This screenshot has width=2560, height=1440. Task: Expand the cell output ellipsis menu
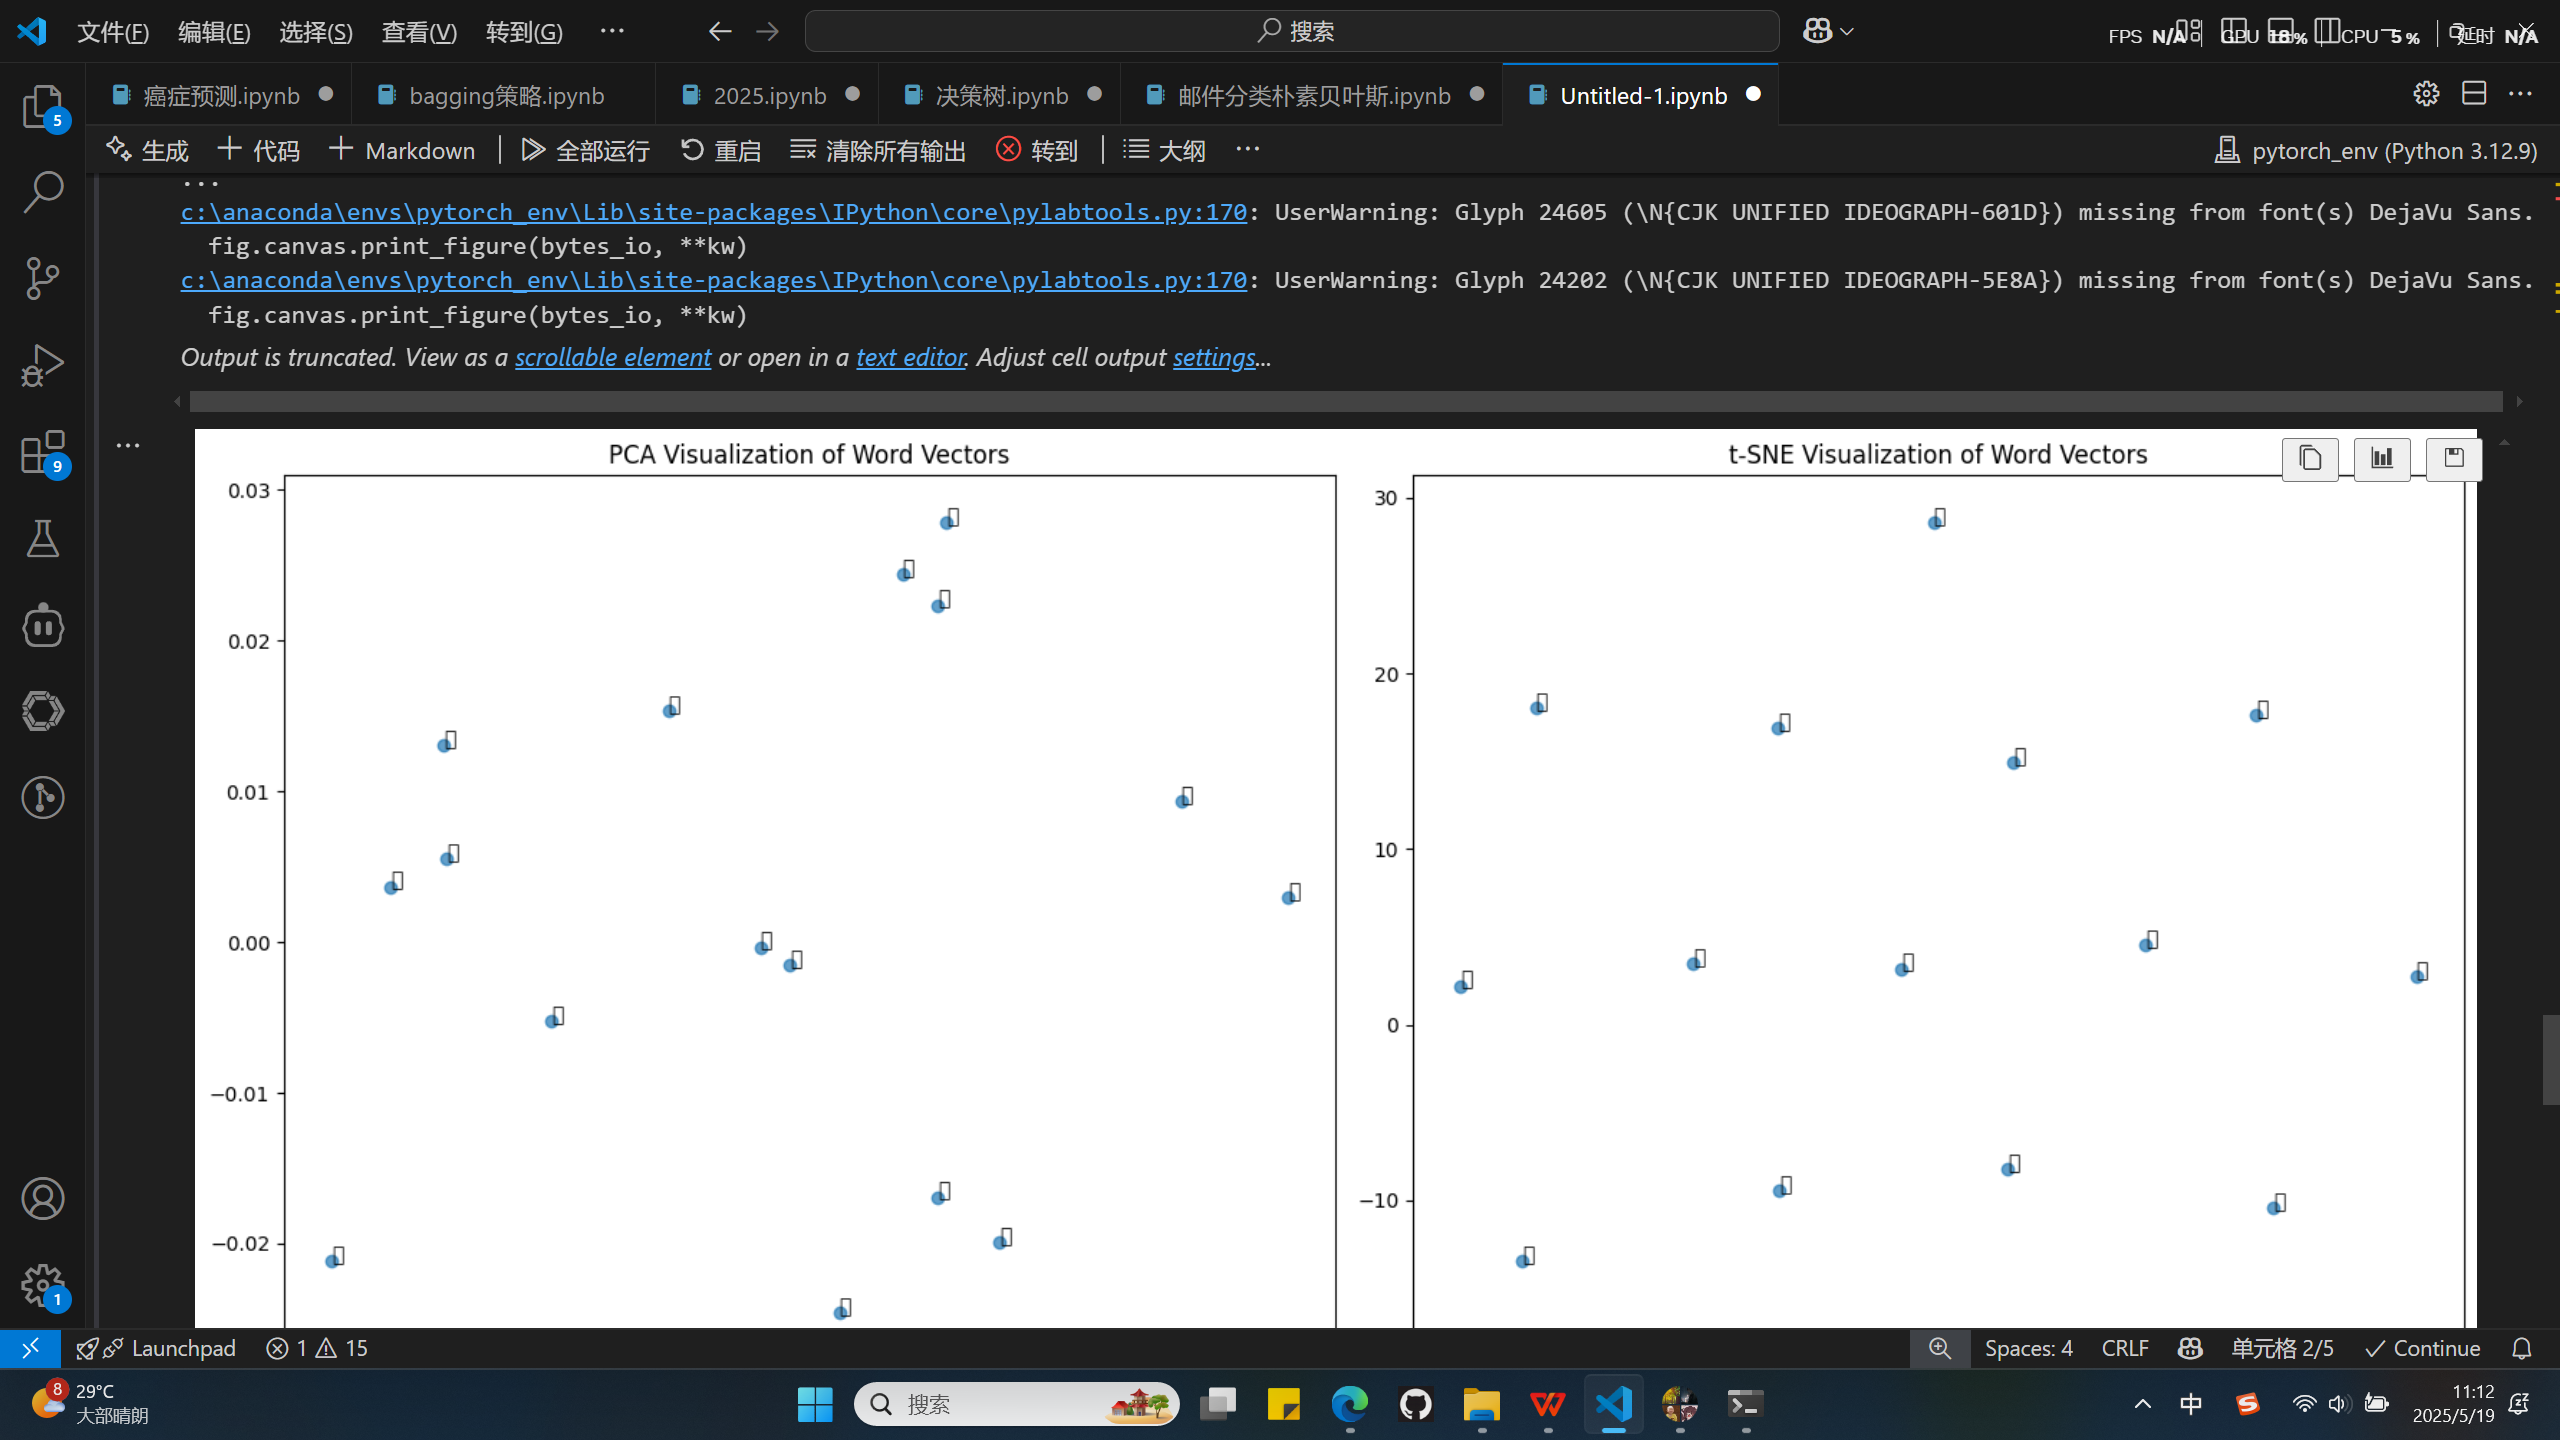point(128,446)
